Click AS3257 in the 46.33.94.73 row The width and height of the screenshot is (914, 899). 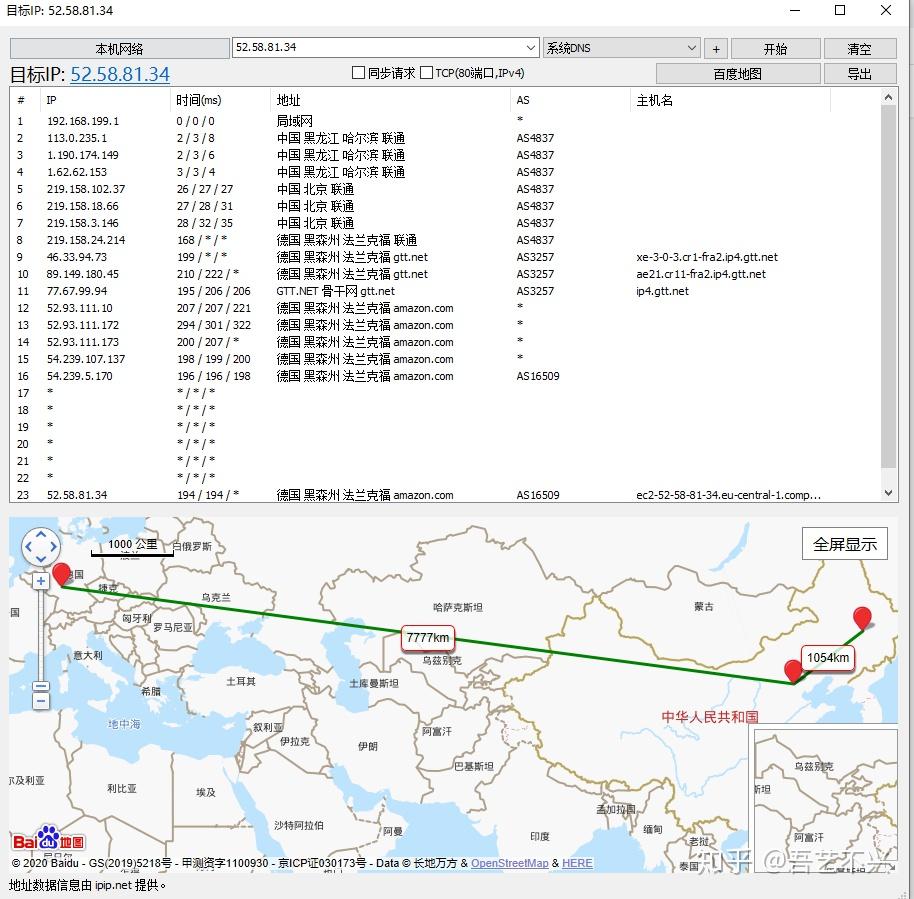click(535, 257)
